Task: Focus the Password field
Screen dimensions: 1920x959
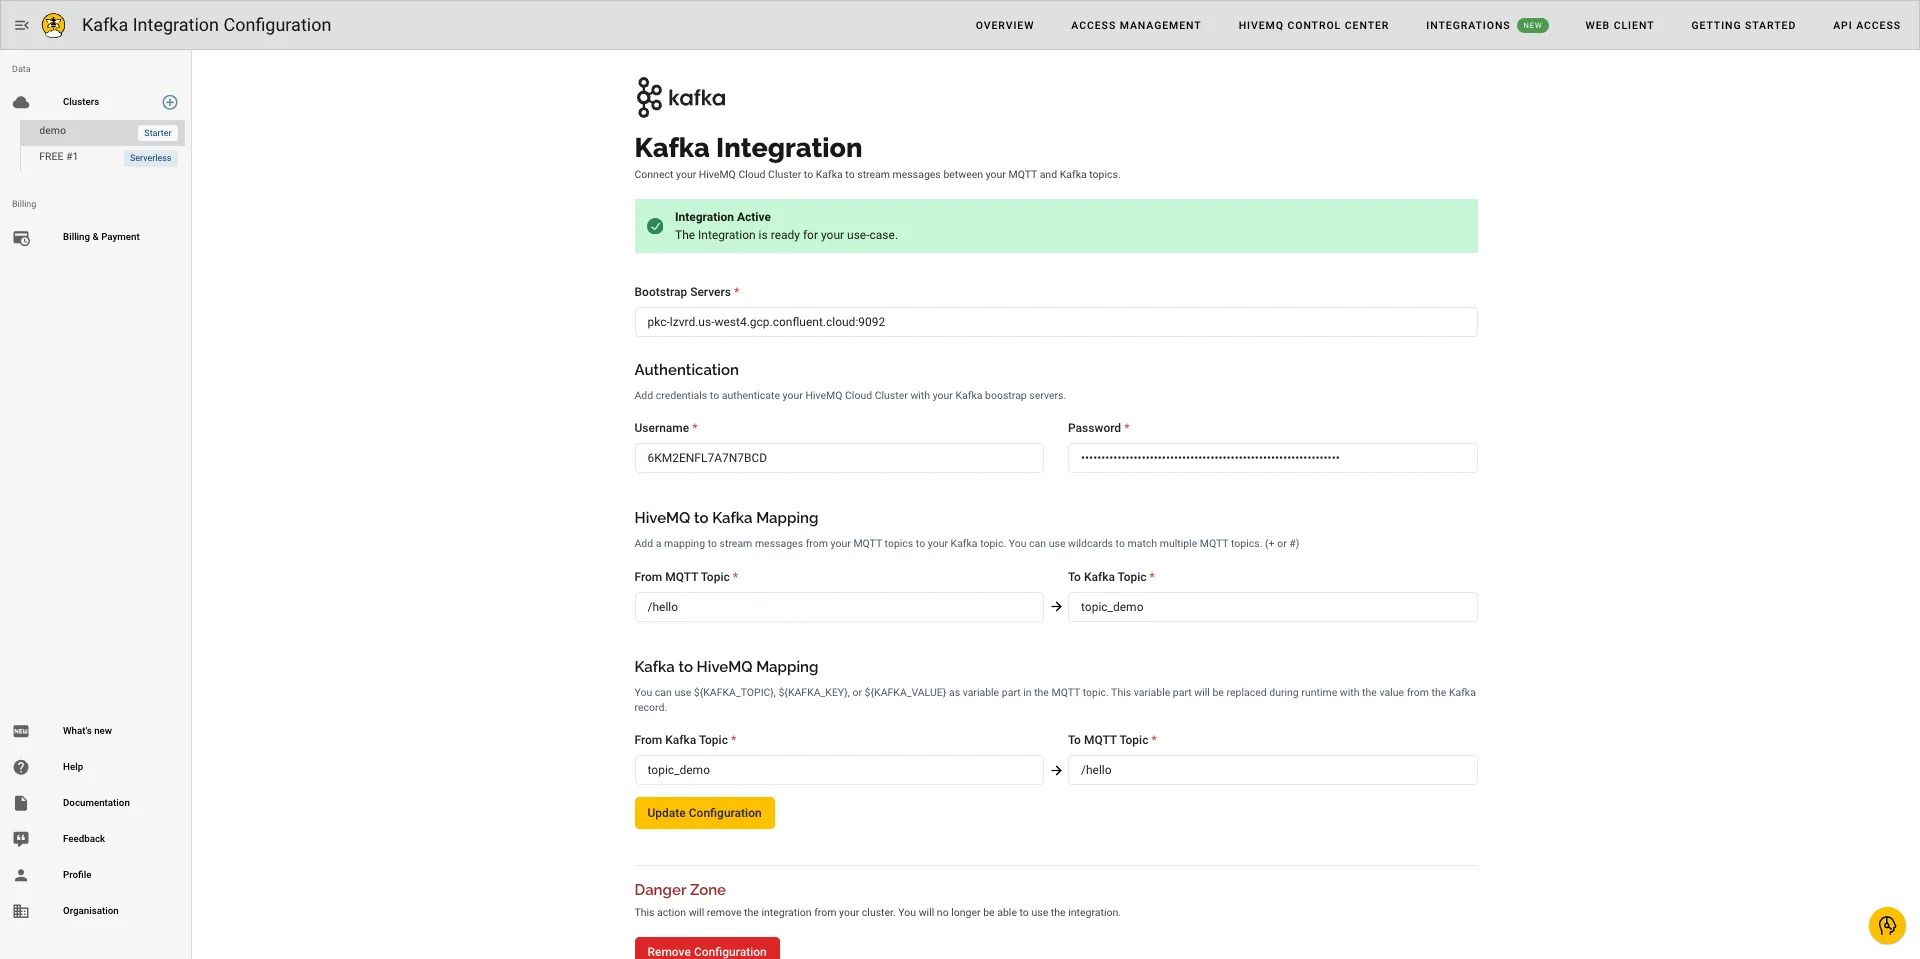Action: 1273,458
